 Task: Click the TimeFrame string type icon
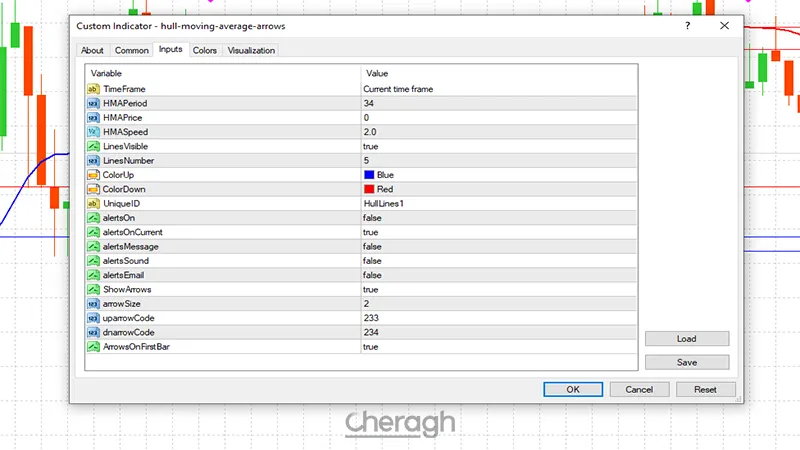(93, 88)
